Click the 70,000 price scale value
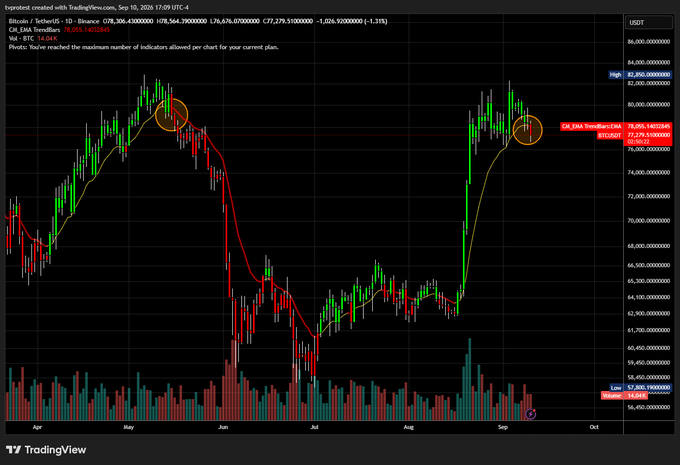This screenshot has height=465, width=680. tap(649, 220)
